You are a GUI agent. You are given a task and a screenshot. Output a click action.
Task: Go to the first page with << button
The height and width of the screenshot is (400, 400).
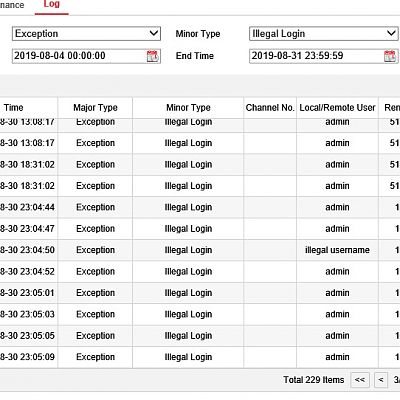360,380
